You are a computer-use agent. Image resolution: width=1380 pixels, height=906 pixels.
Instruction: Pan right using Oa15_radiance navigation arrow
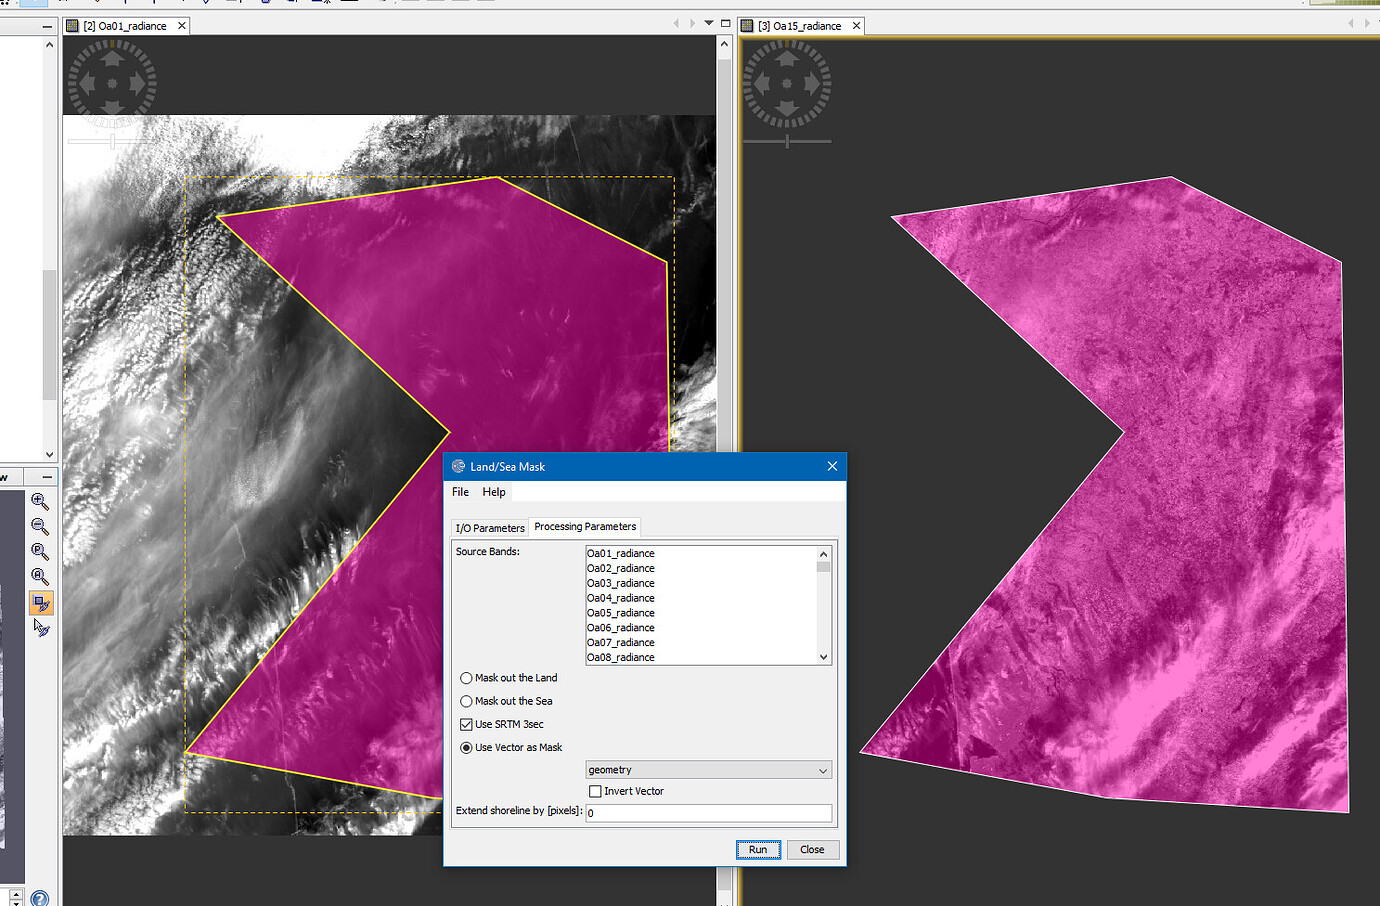[x=813, y=84]
